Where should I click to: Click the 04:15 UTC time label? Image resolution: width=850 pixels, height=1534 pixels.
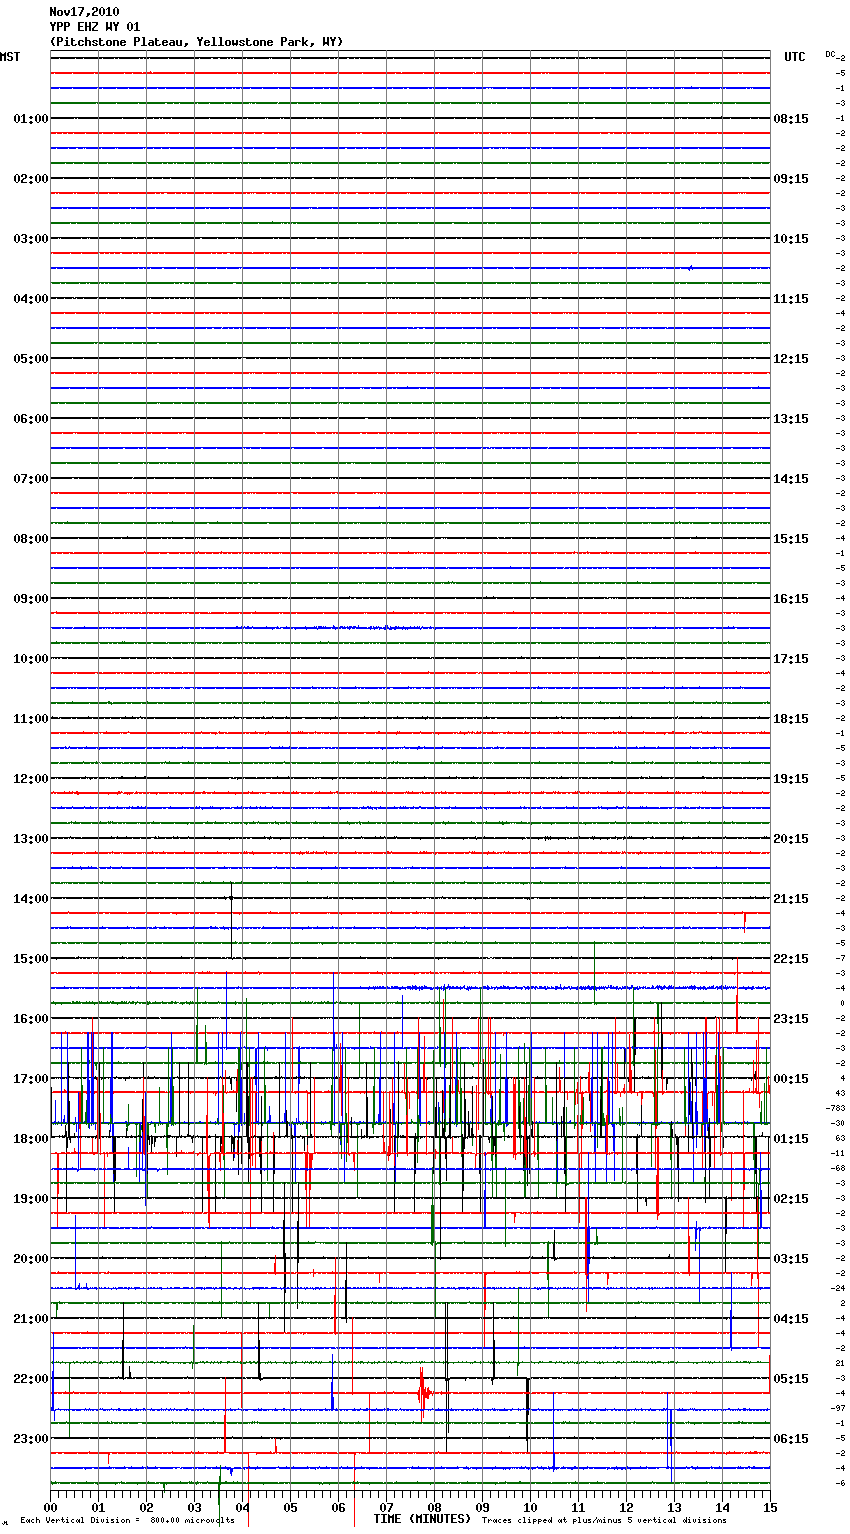click(791, 1319)
